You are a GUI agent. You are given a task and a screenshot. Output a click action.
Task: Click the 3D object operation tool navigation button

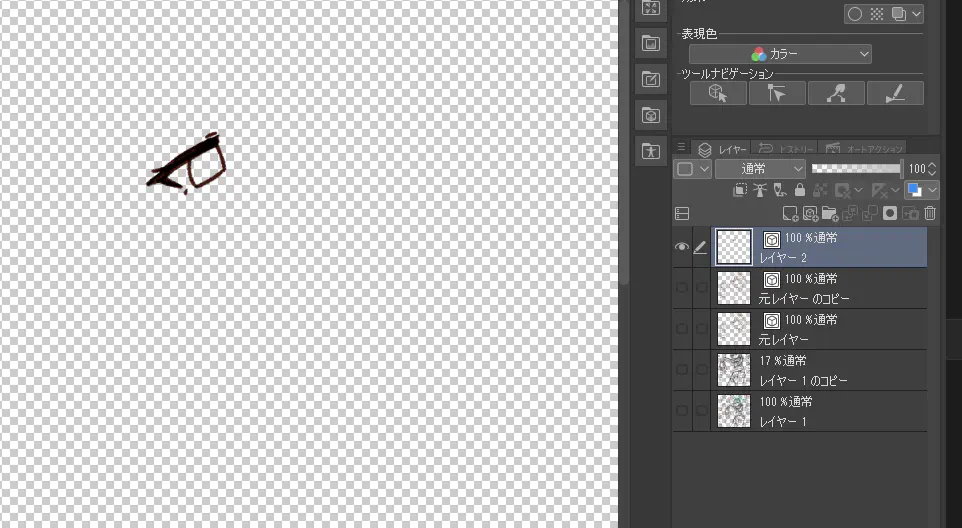point(718,93)
